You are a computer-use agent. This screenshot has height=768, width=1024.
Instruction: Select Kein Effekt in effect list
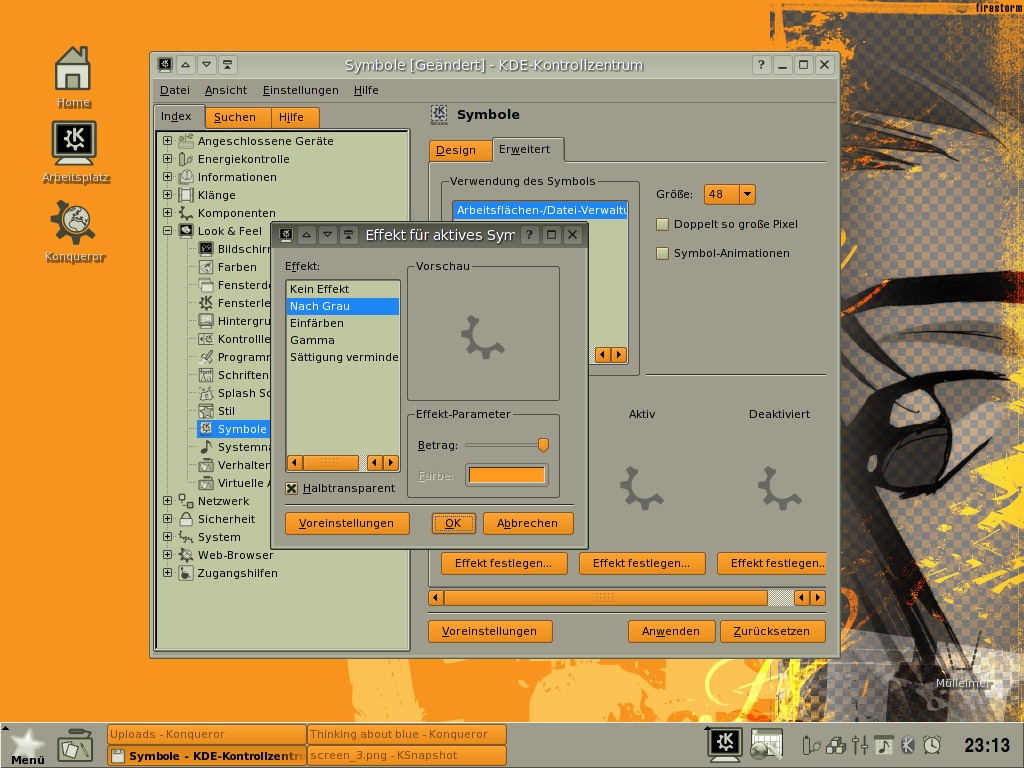343,289
